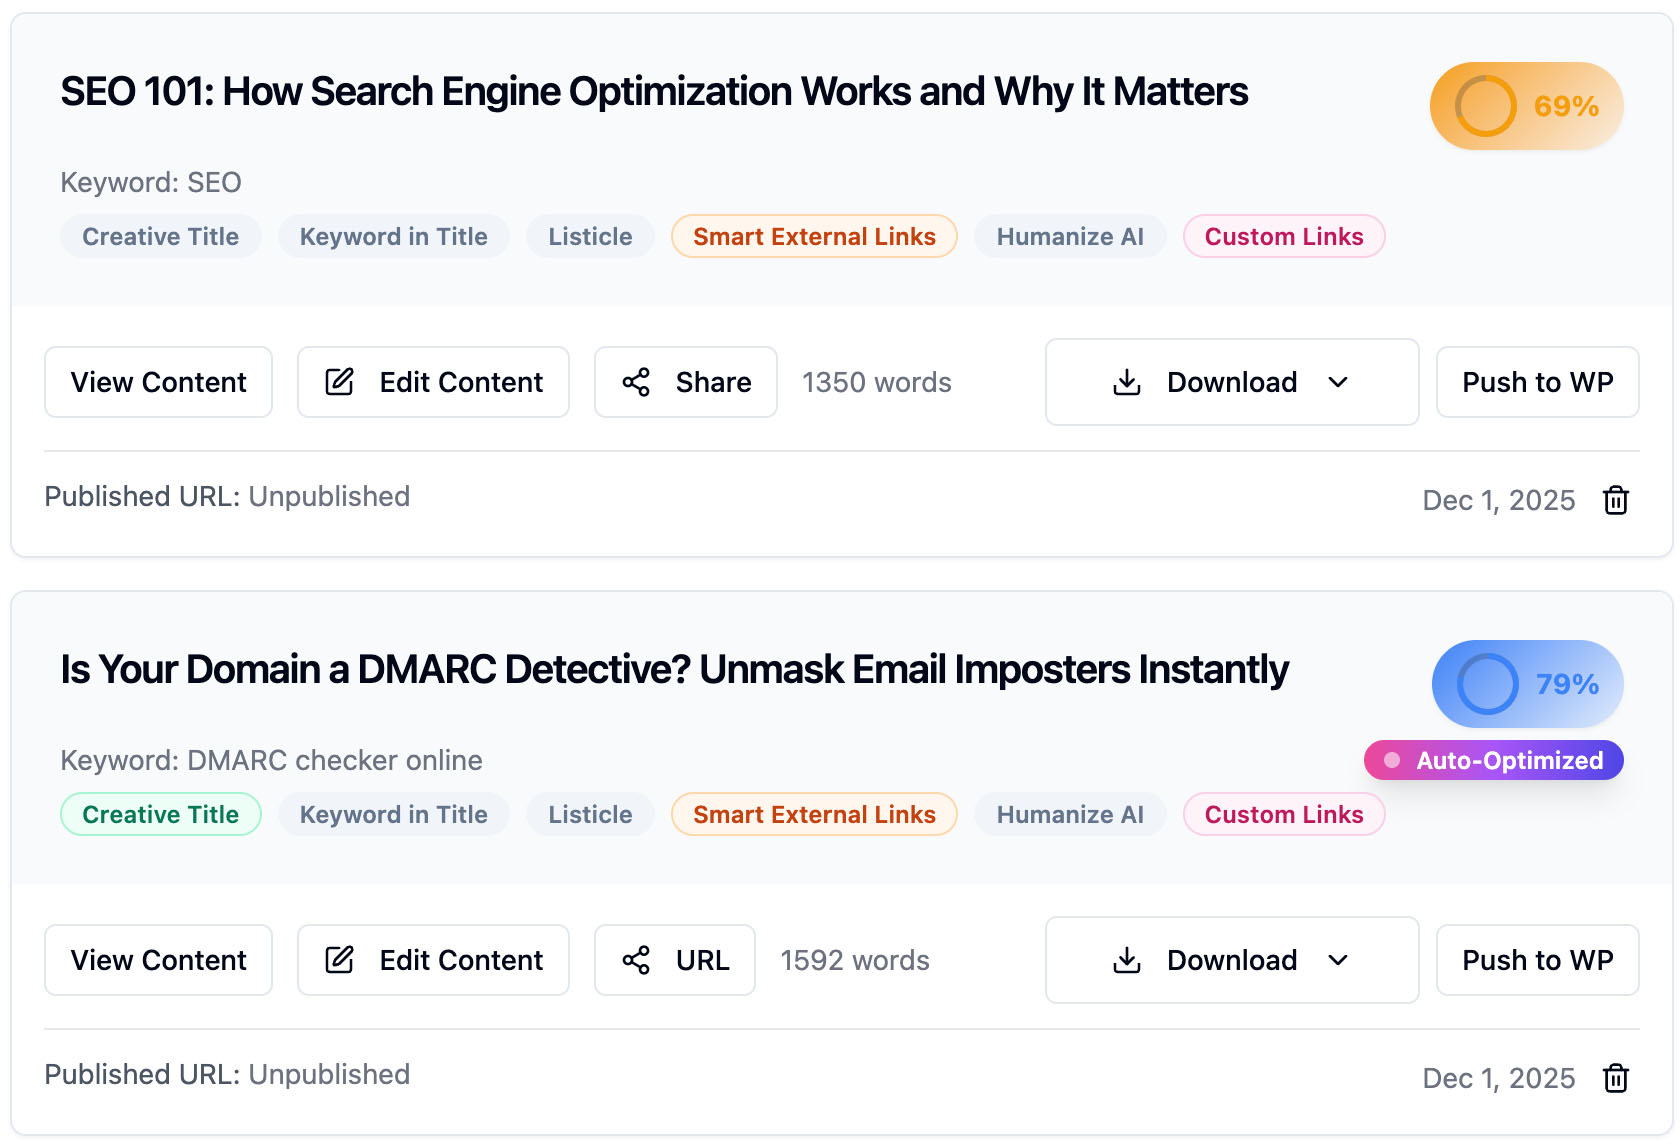Click the 1592 words count
Viewport: 1680px width, 1146px height.
[855, 960]
